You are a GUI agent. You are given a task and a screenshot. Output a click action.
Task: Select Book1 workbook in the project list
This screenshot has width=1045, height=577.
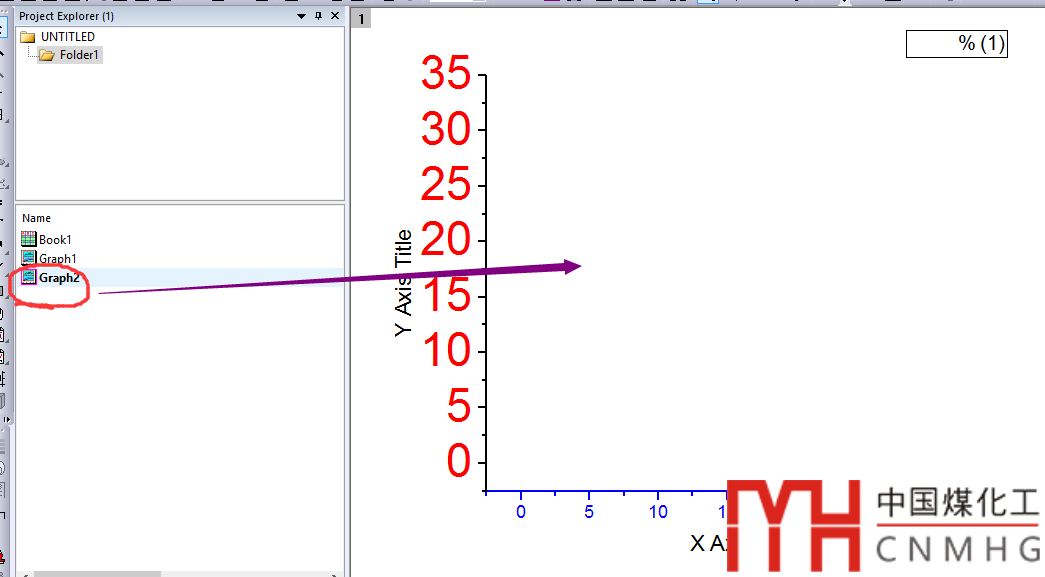47,239
